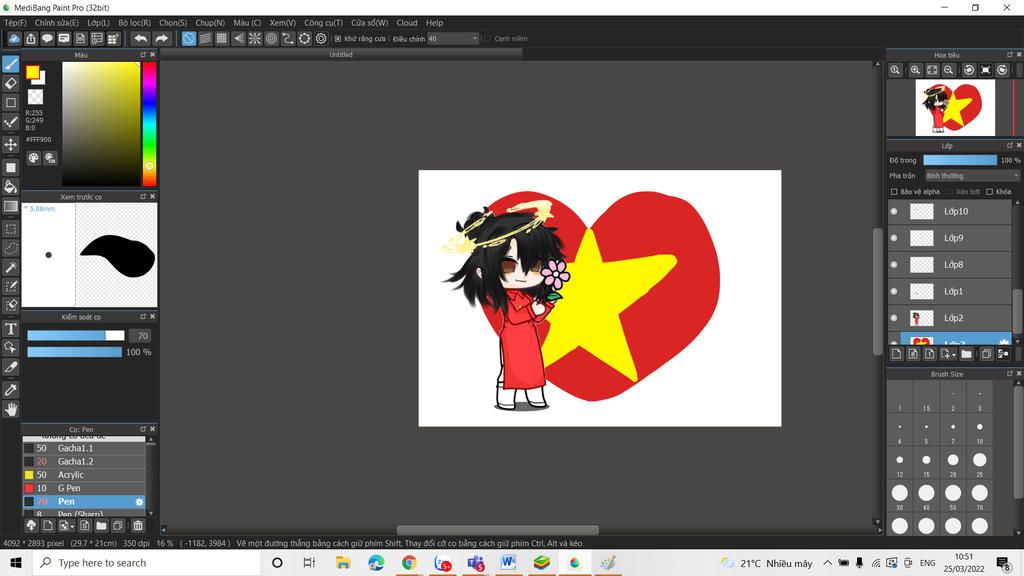The image size is (1024, 576).
Task: Select the Eraser tool
Action: coord(10,83)
